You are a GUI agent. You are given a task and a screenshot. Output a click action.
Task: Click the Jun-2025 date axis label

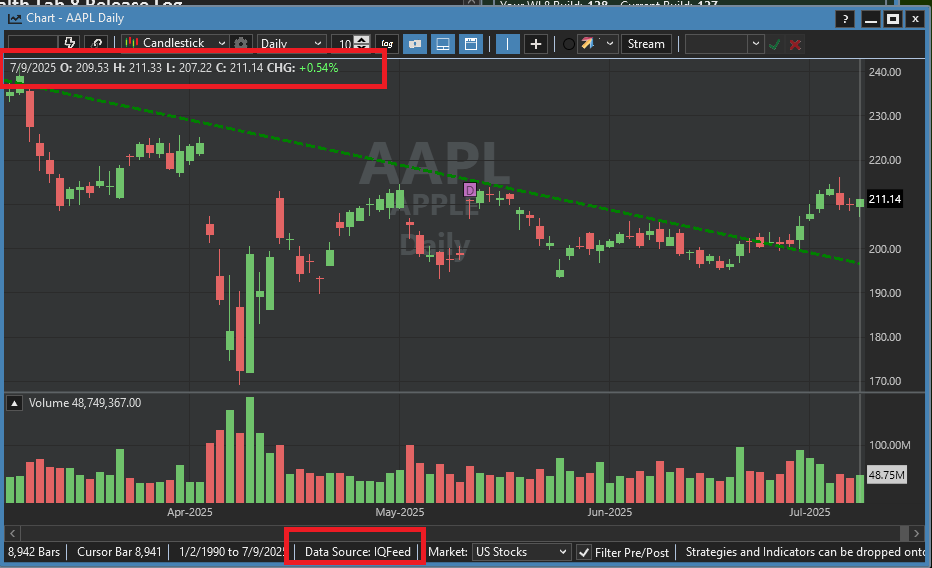pyautogui.click(x=609, y=512)
